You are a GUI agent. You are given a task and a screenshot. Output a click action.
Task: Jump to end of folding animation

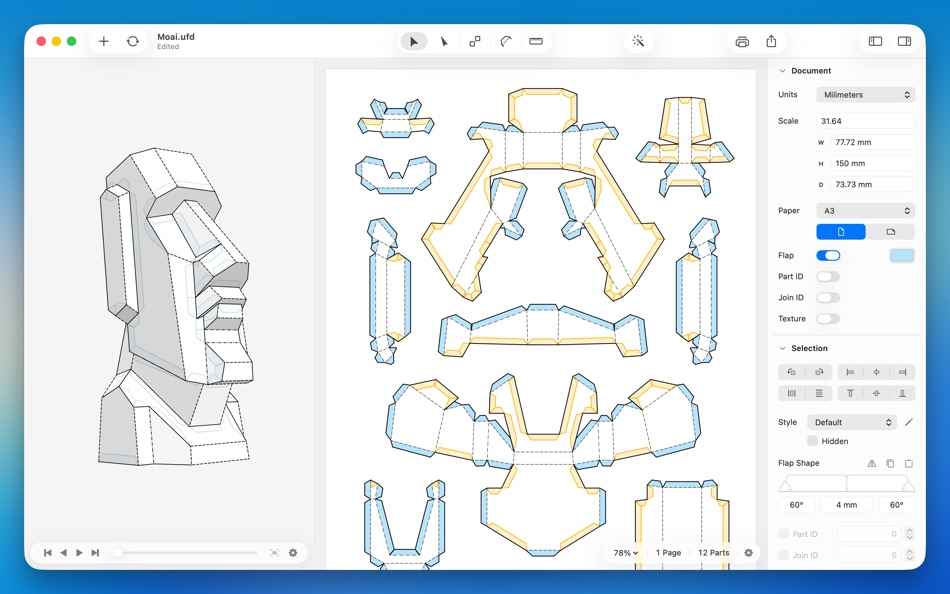(x=95, y=553)
